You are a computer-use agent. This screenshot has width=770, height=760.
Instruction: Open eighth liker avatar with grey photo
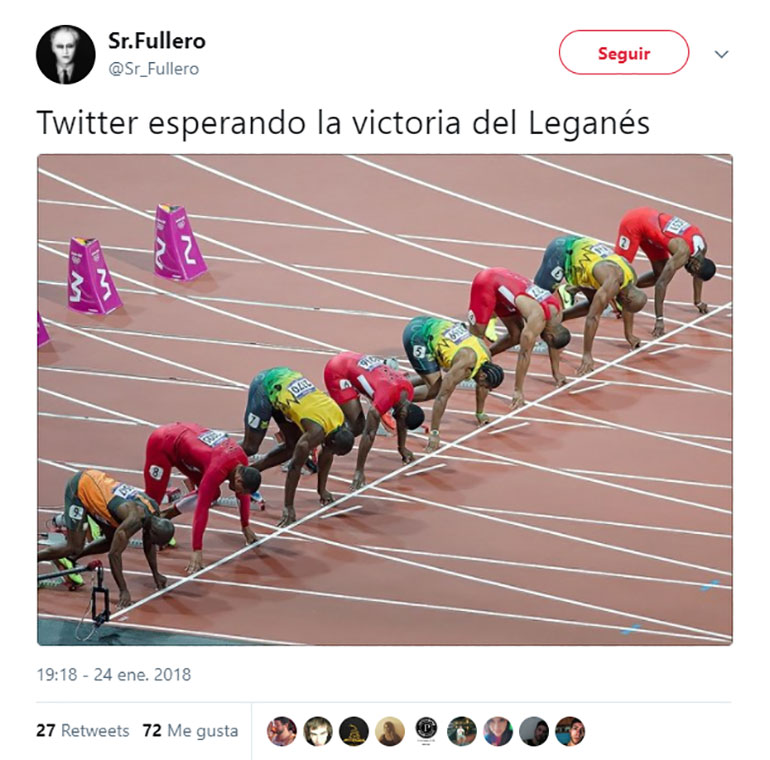point(534,731)
